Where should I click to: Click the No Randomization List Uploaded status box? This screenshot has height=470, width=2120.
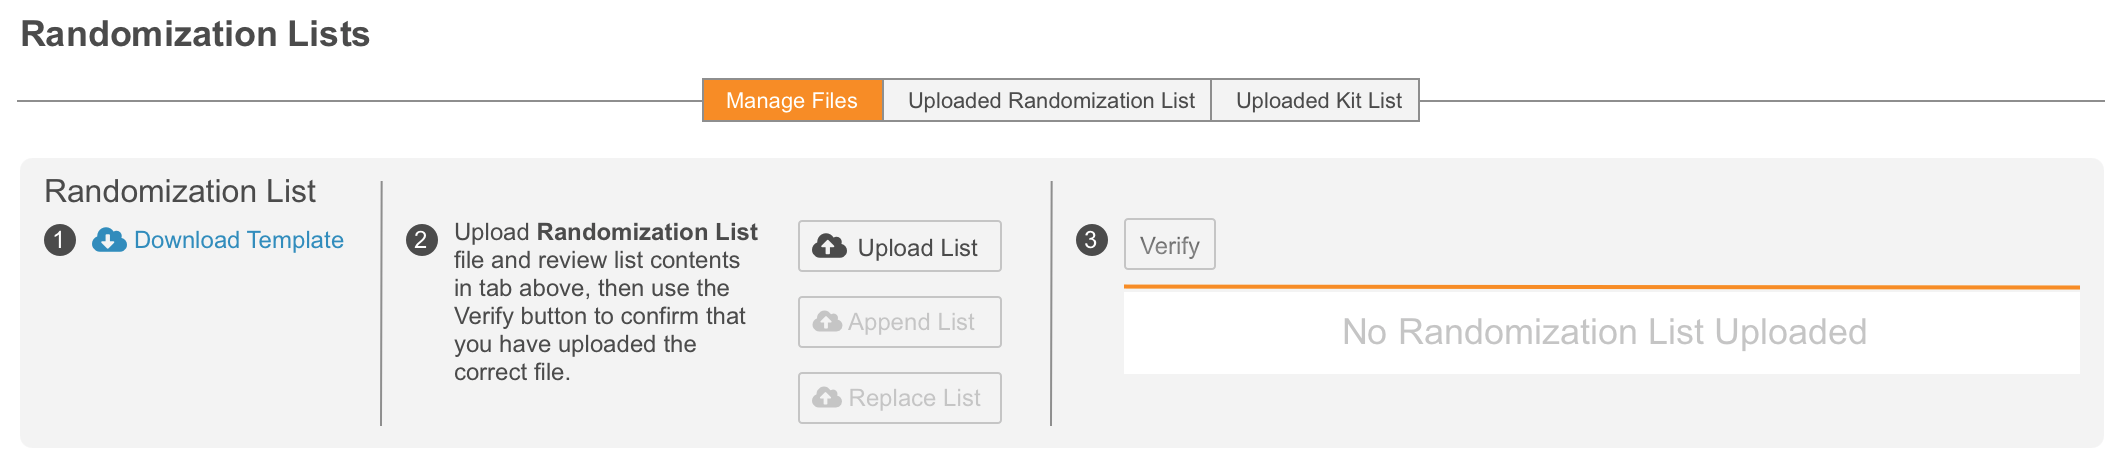click(1603, 332)
